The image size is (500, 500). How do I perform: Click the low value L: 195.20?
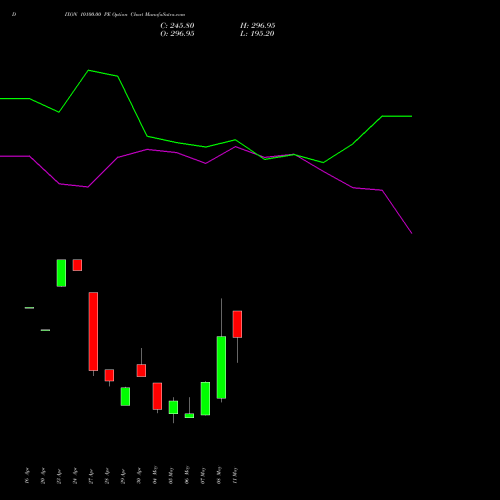[257, 34]
